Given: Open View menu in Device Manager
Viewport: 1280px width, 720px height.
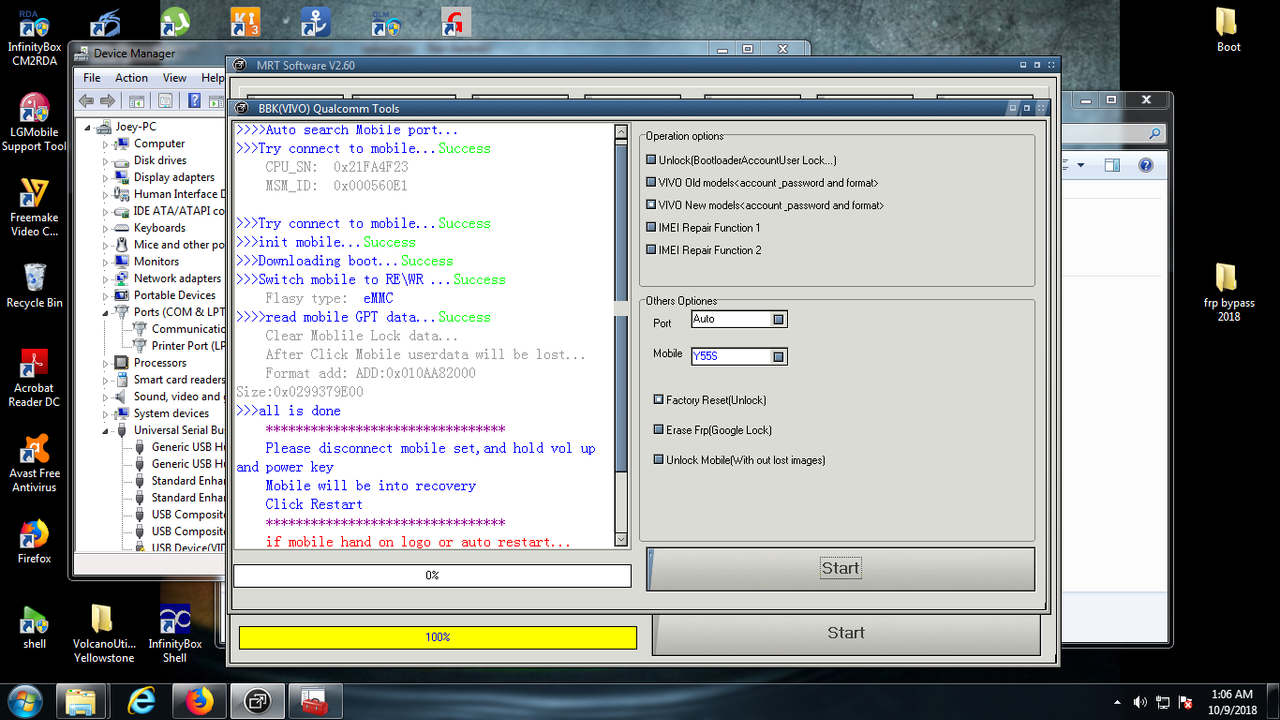Looking at the screenshot, I should coord(175,78).
